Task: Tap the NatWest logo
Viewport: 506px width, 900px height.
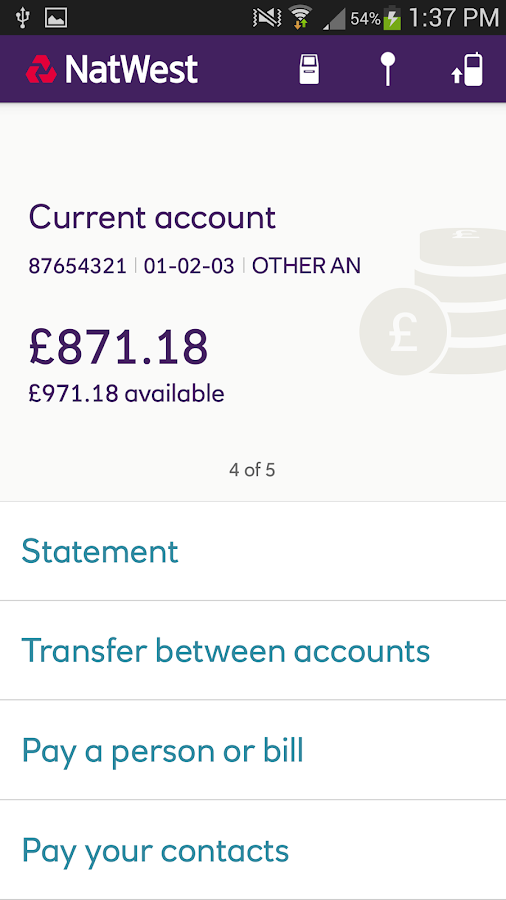Action: [112, 69]
